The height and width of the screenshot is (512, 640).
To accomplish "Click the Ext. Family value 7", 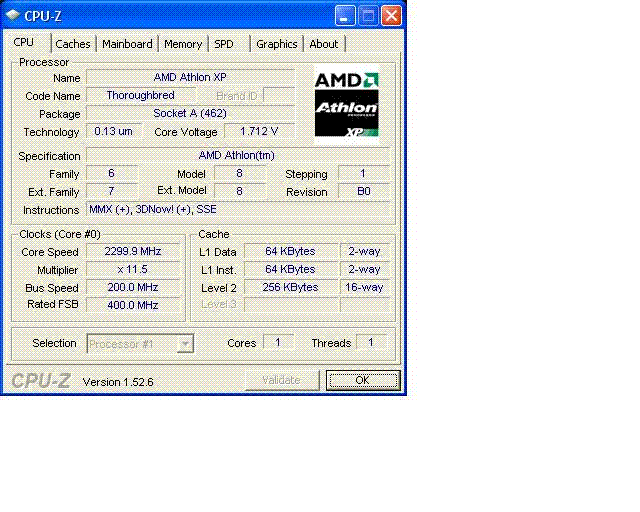I will click(x=111, y=191).
